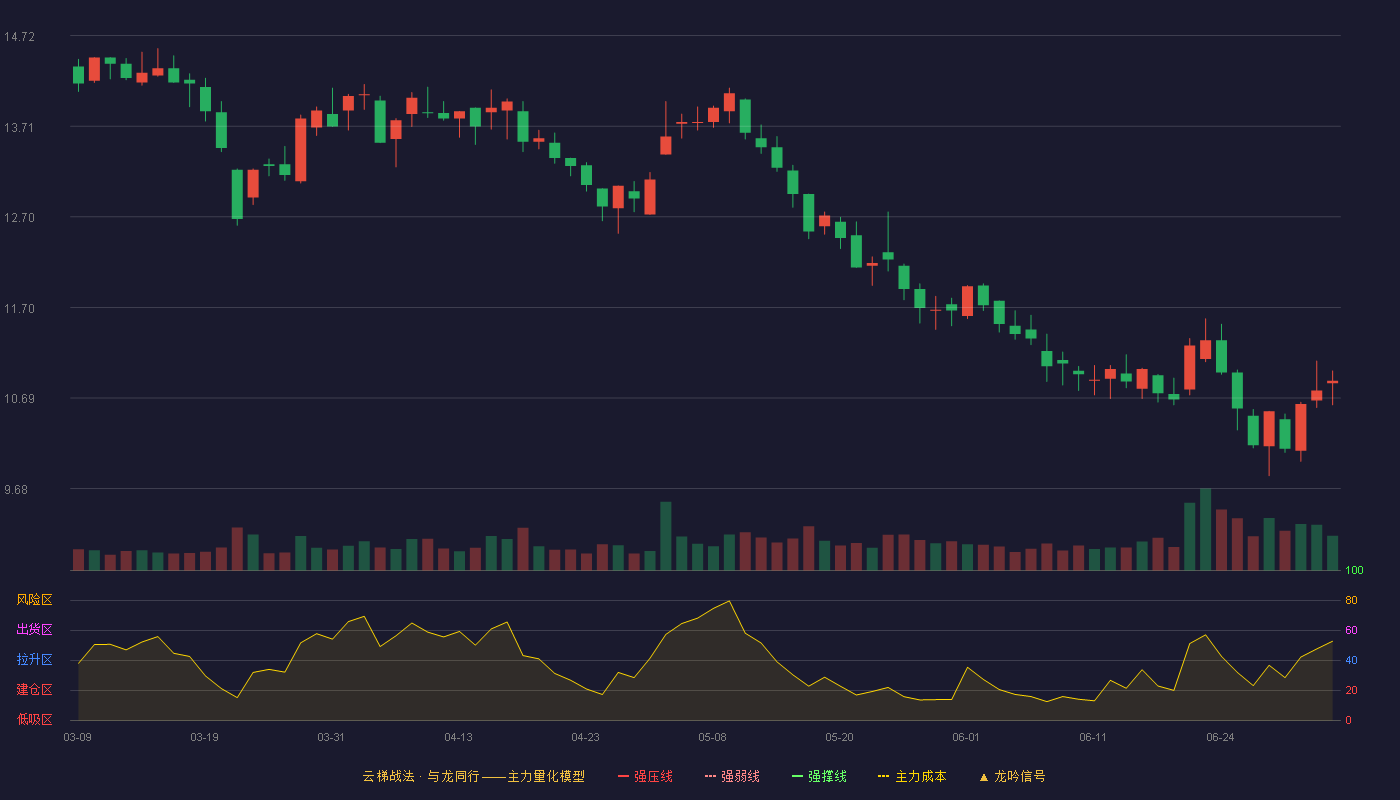Click the 11.70 price axis label
The height and width of the screenshot is (800, 1400).
point(19,309)
